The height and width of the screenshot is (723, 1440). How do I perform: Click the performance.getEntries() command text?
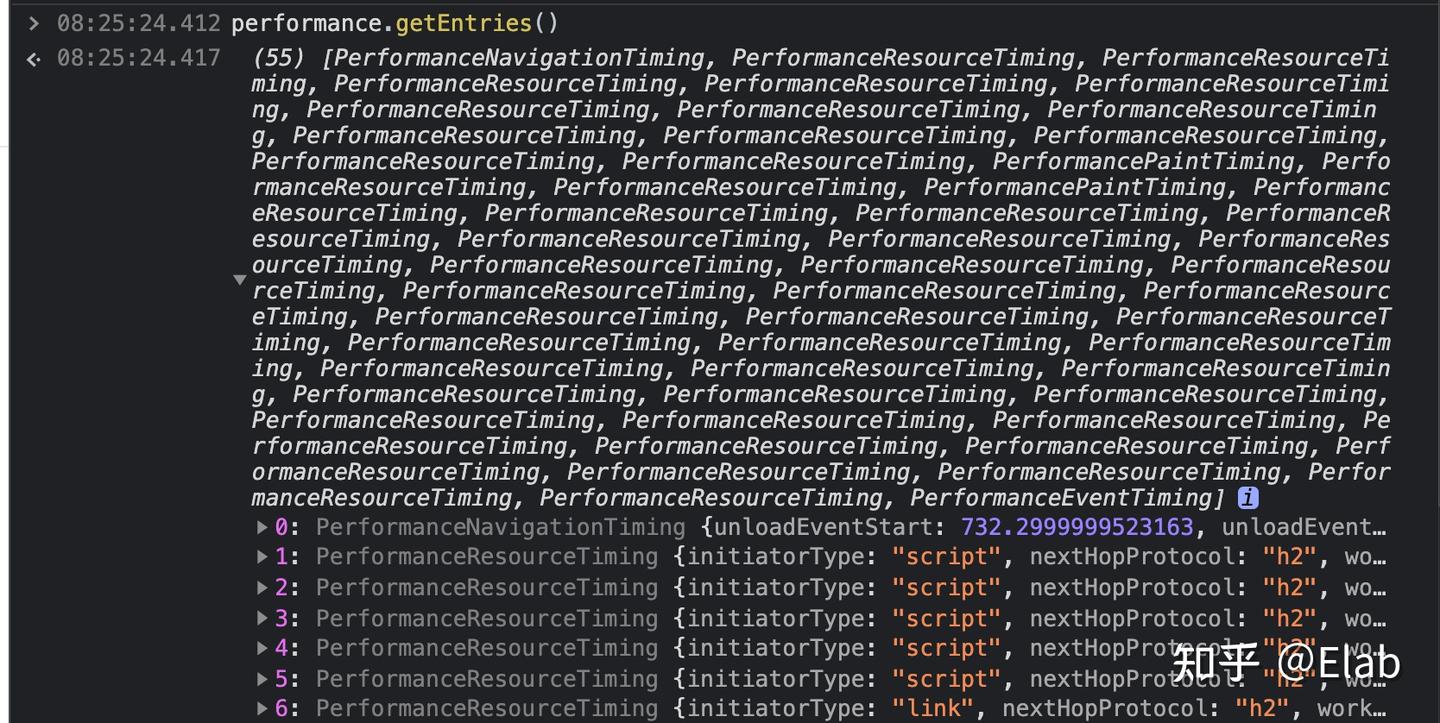pos(394,23)
